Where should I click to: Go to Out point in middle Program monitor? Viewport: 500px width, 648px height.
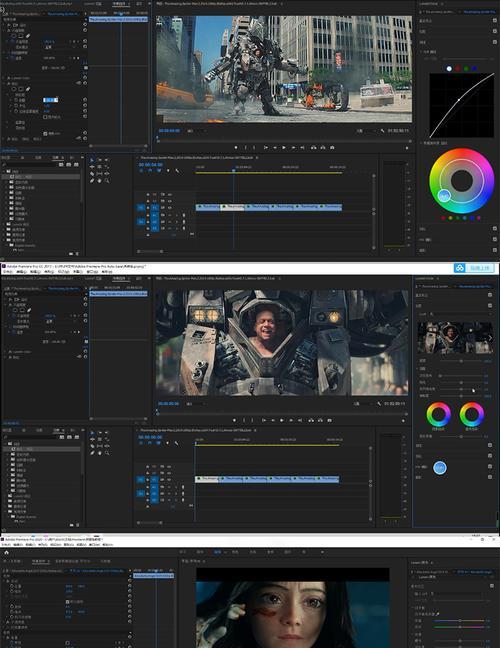tap(300, 421)
